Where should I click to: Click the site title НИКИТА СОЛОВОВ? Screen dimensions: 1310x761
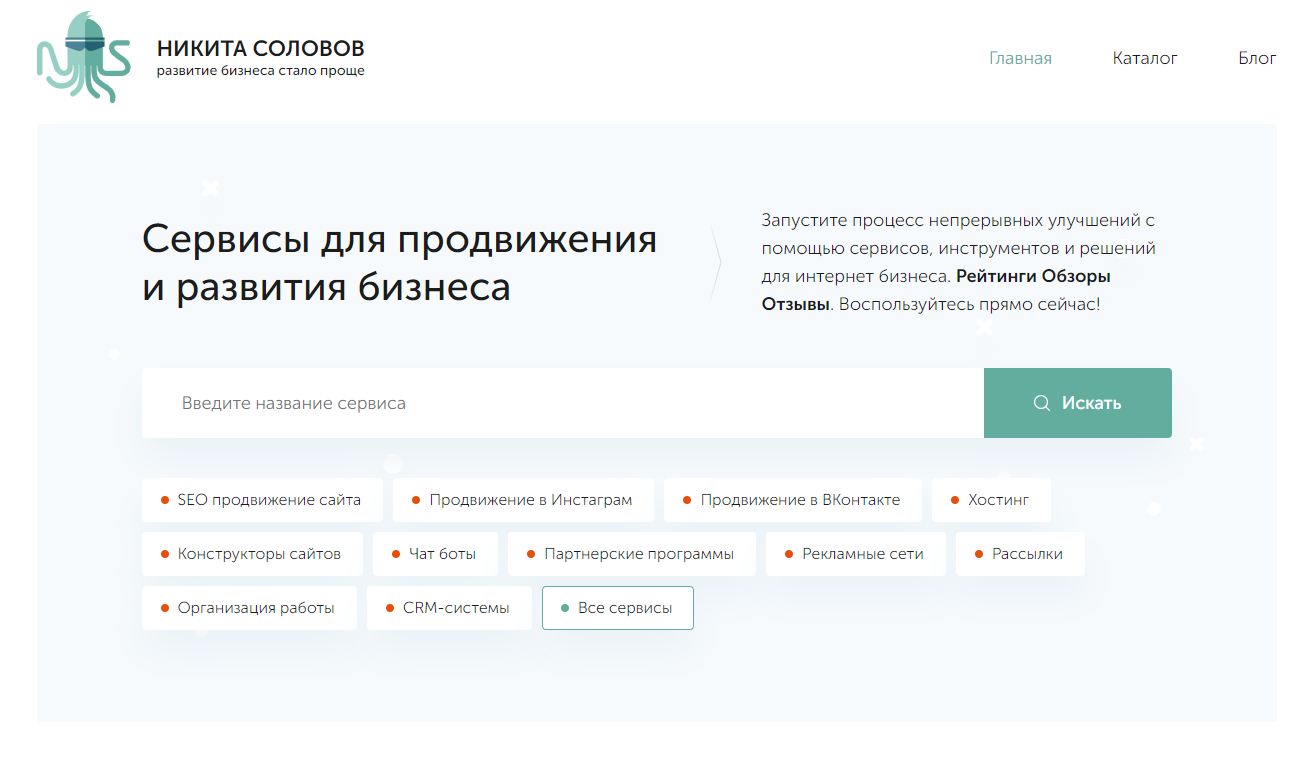pyautogui.click(x=259, y=47)
